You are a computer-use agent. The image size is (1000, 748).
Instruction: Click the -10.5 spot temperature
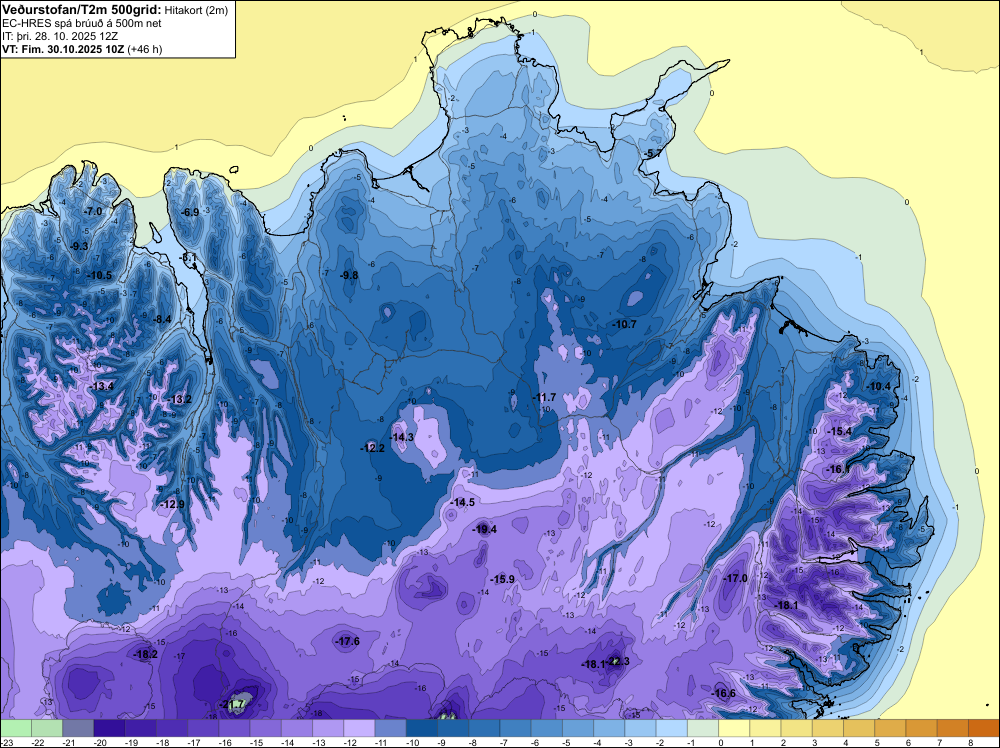pyautogui.click(x=99, y=275)
